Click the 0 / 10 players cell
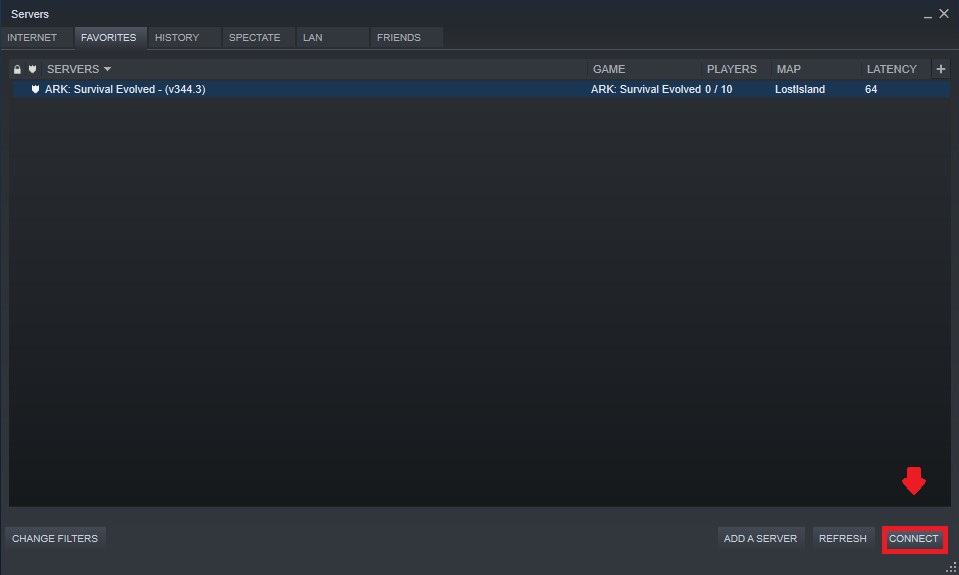Viewport: 959px width, 575px height. pos(719,89)
